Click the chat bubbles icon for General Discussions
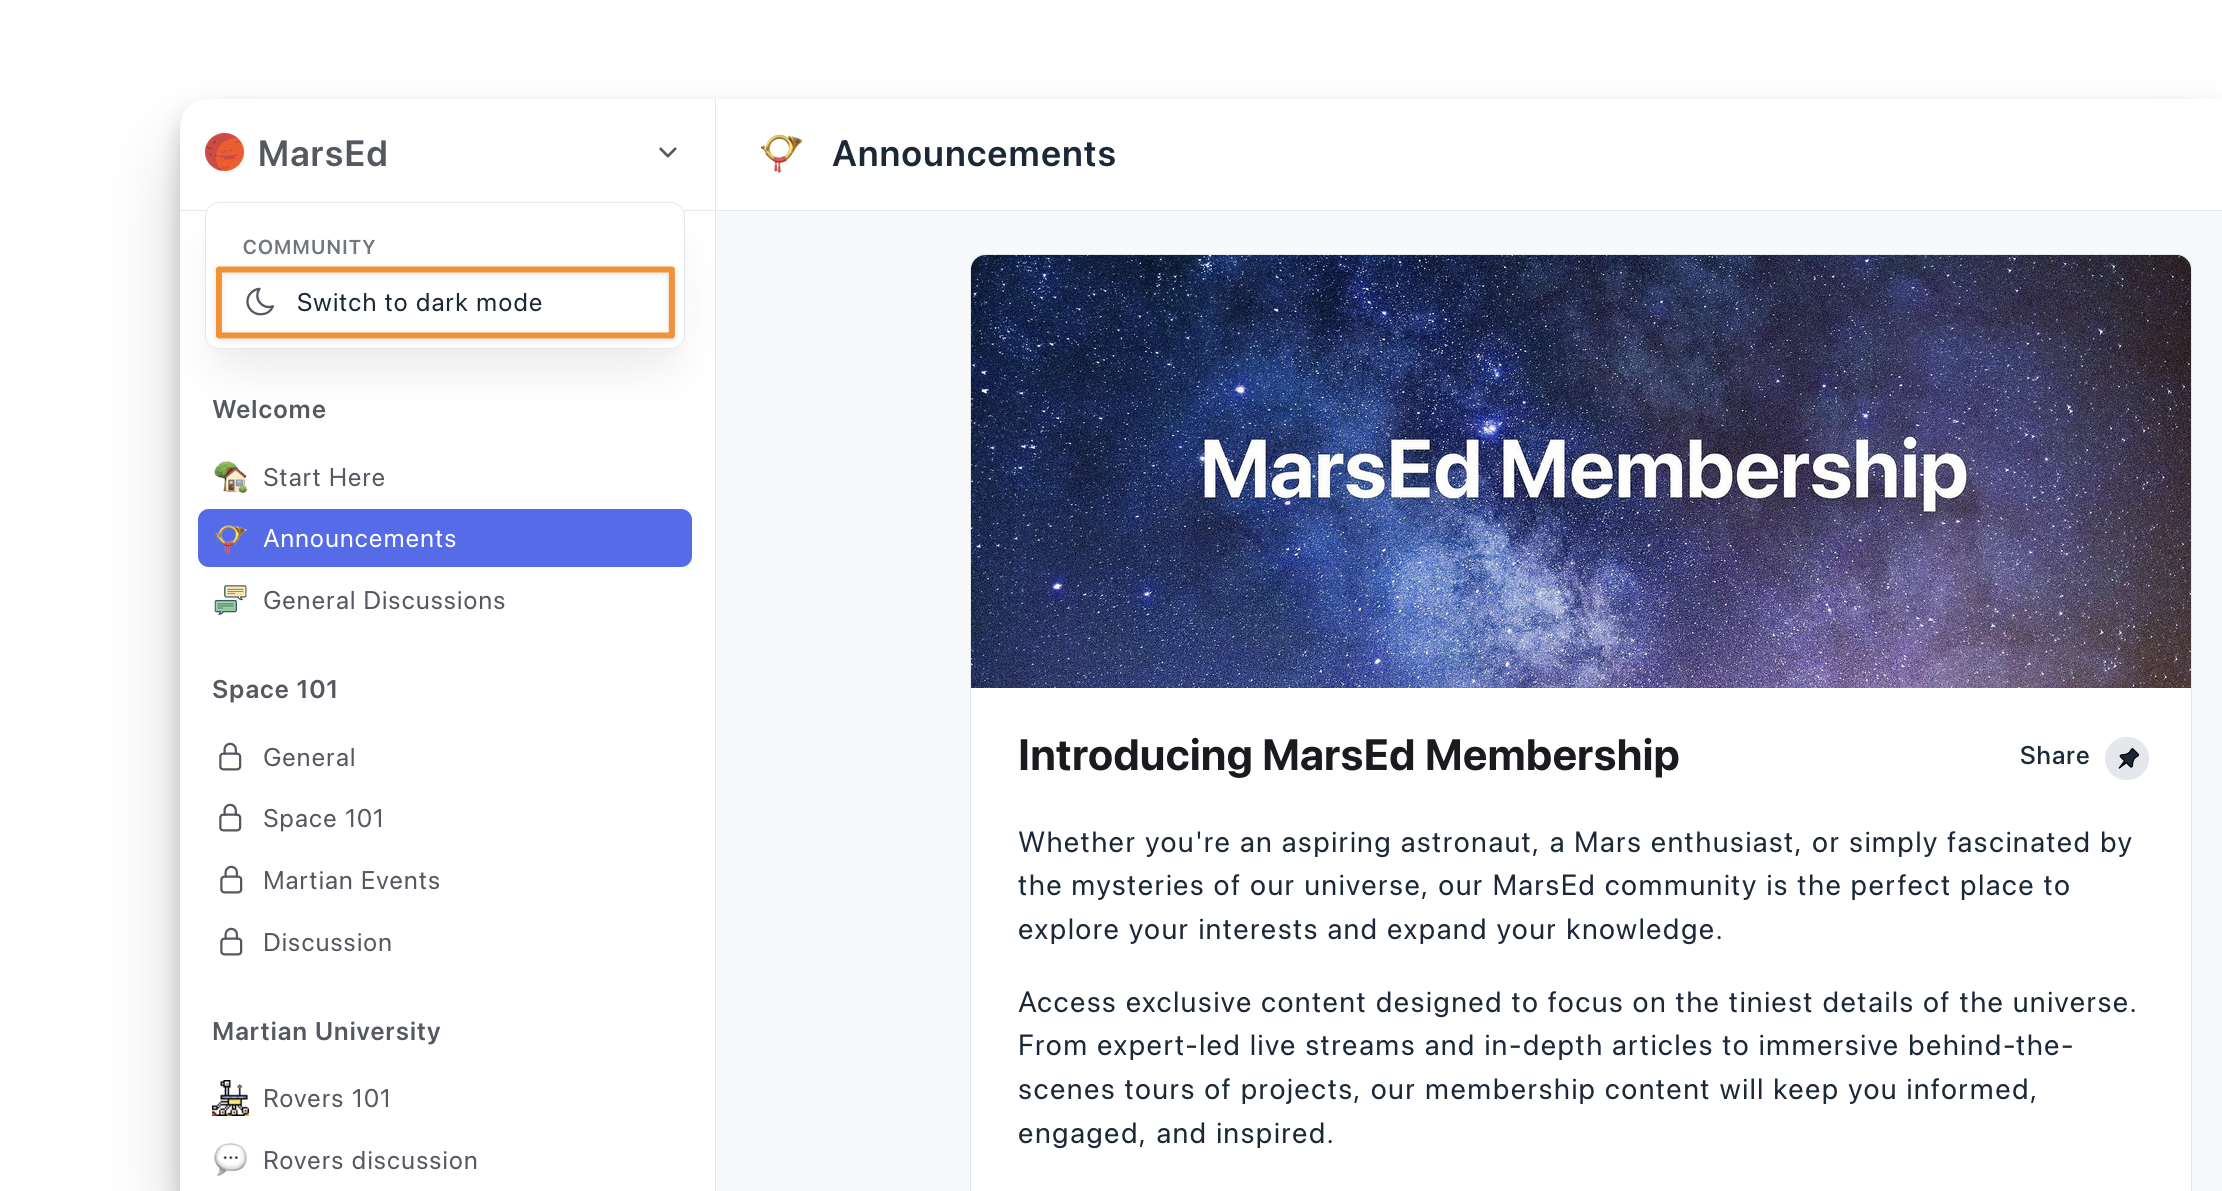 (x=231, y=600)
